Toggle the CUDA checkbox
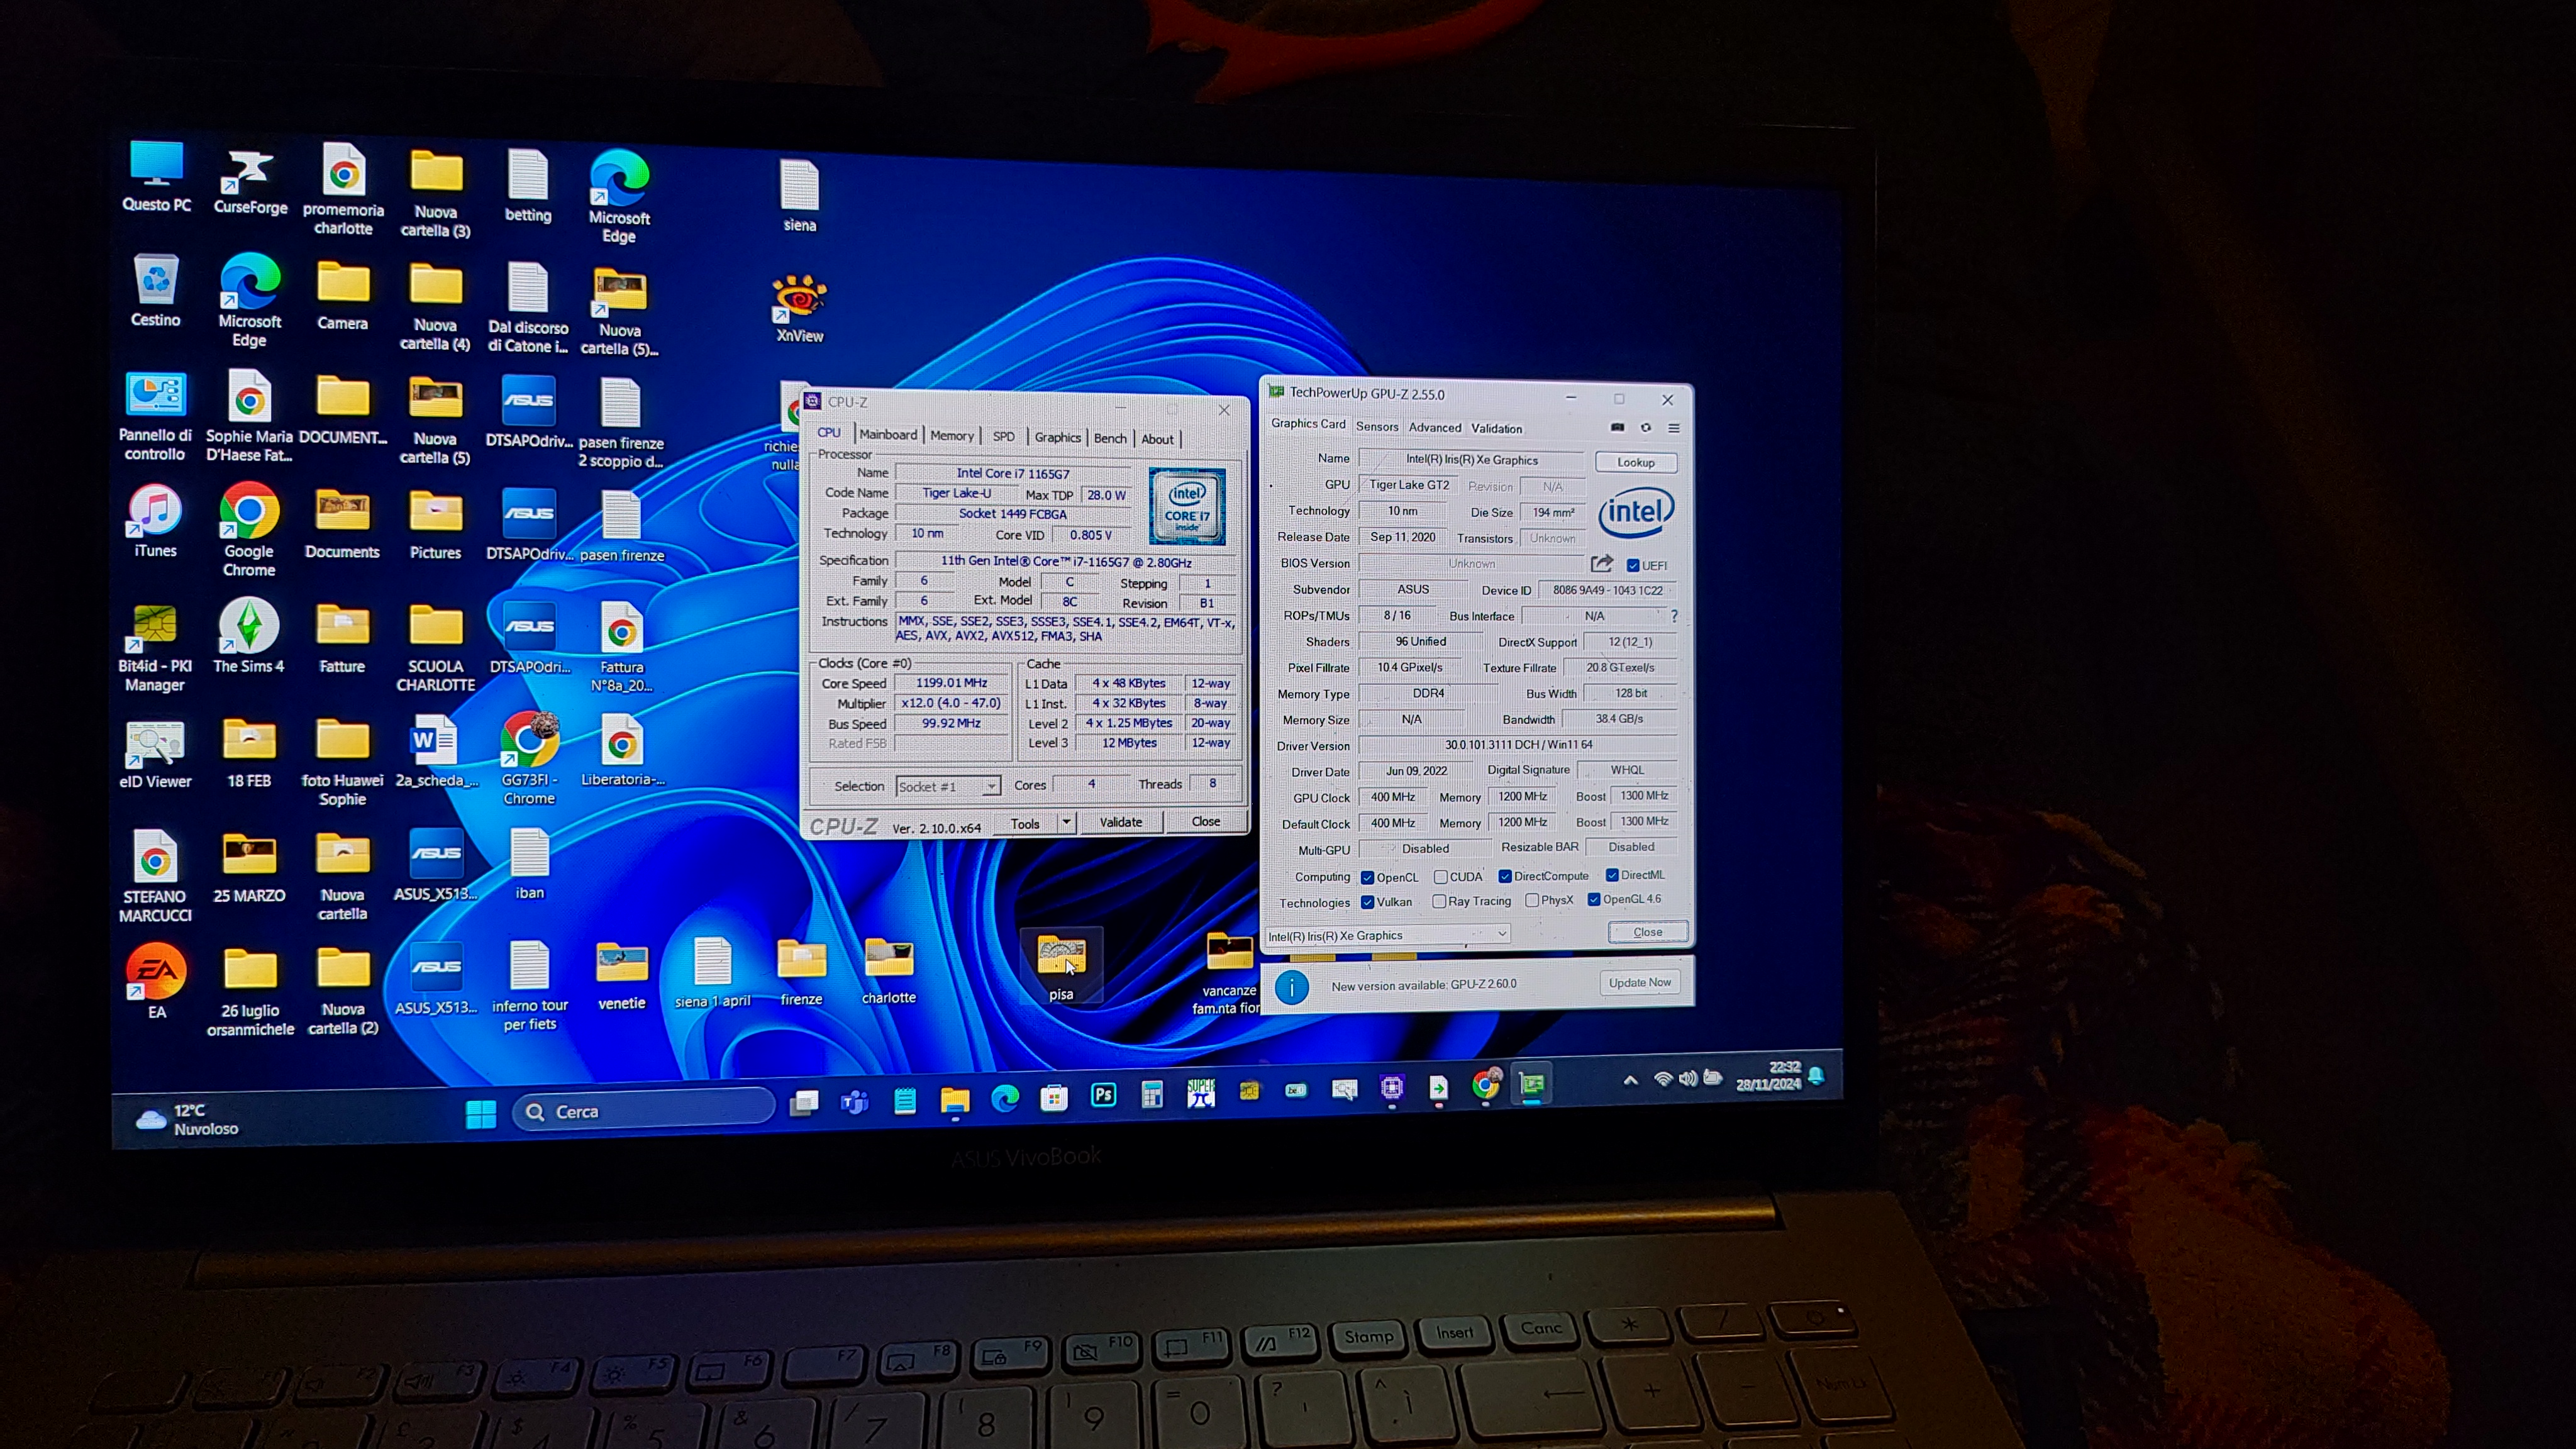 (x=1440, y=877)
